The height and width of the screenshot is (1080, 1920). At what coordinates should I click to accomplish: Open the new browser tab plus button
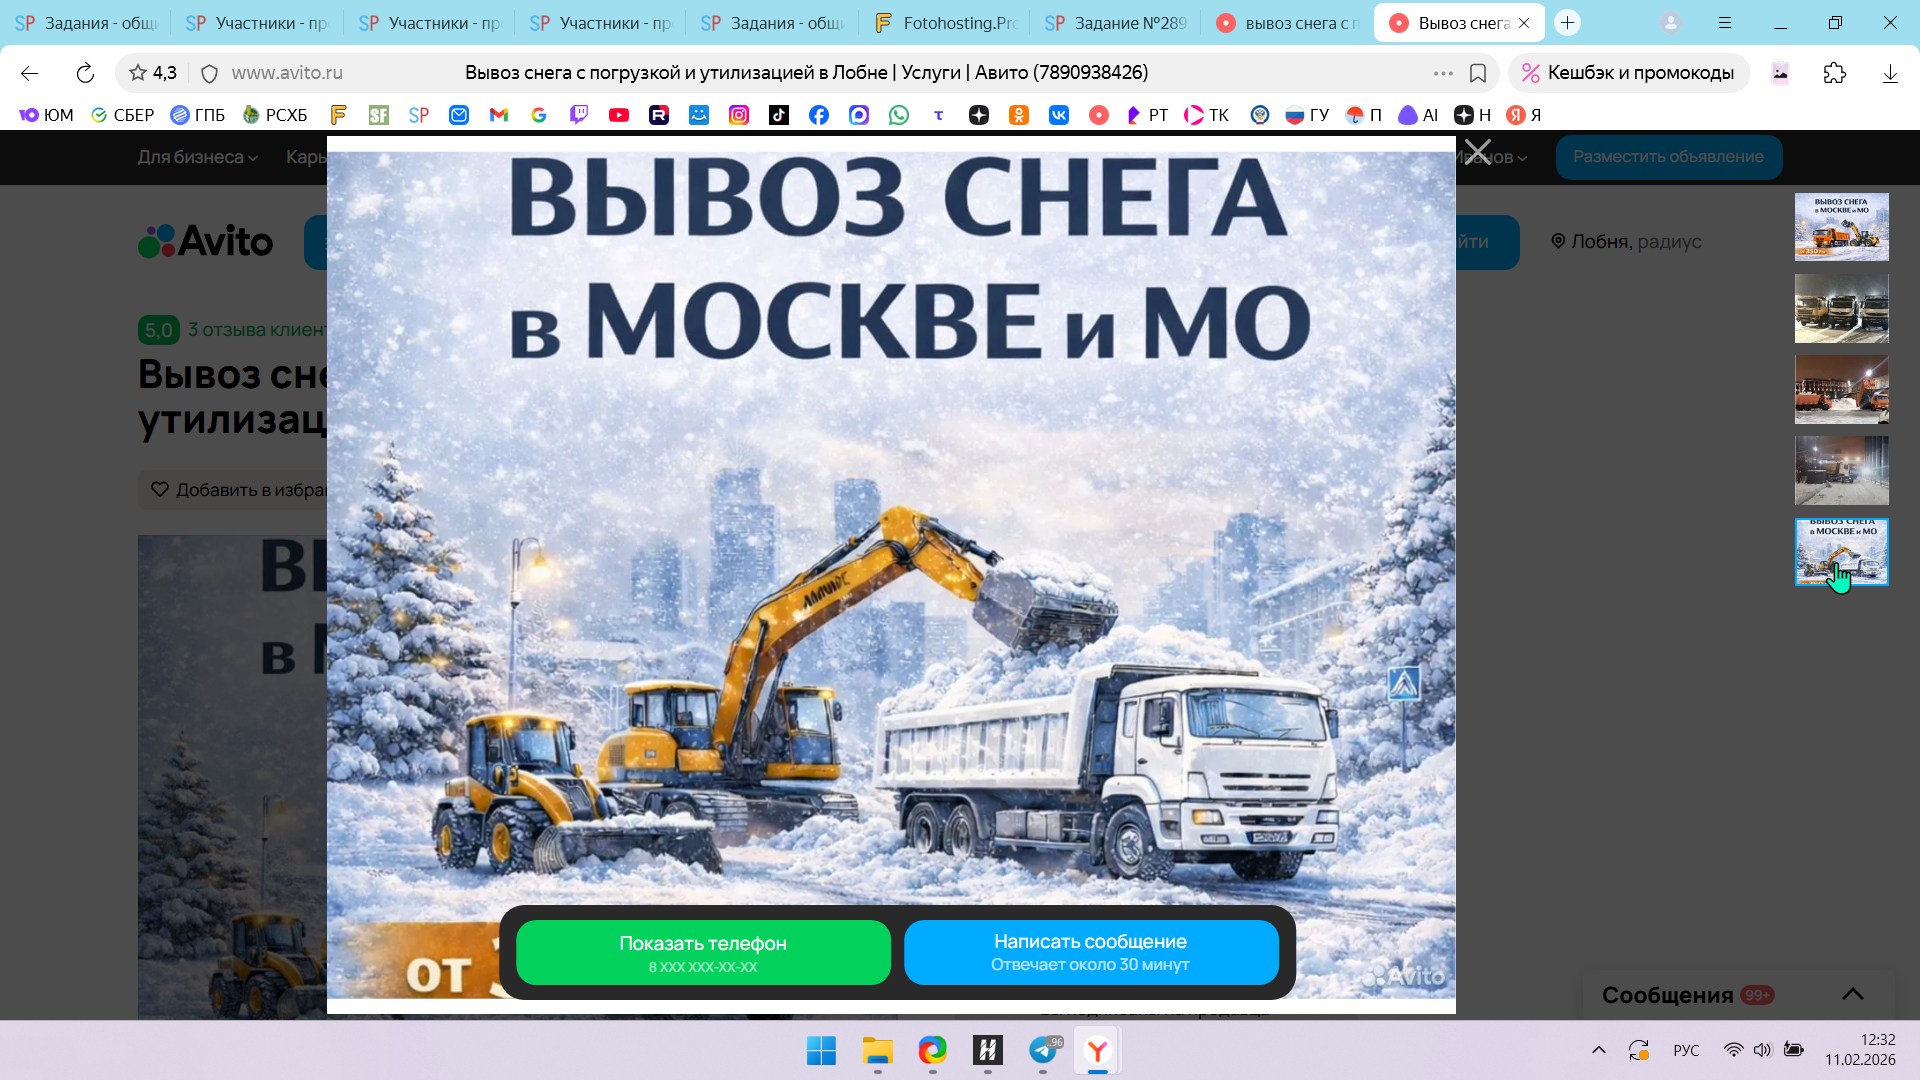click(1567, 22)
